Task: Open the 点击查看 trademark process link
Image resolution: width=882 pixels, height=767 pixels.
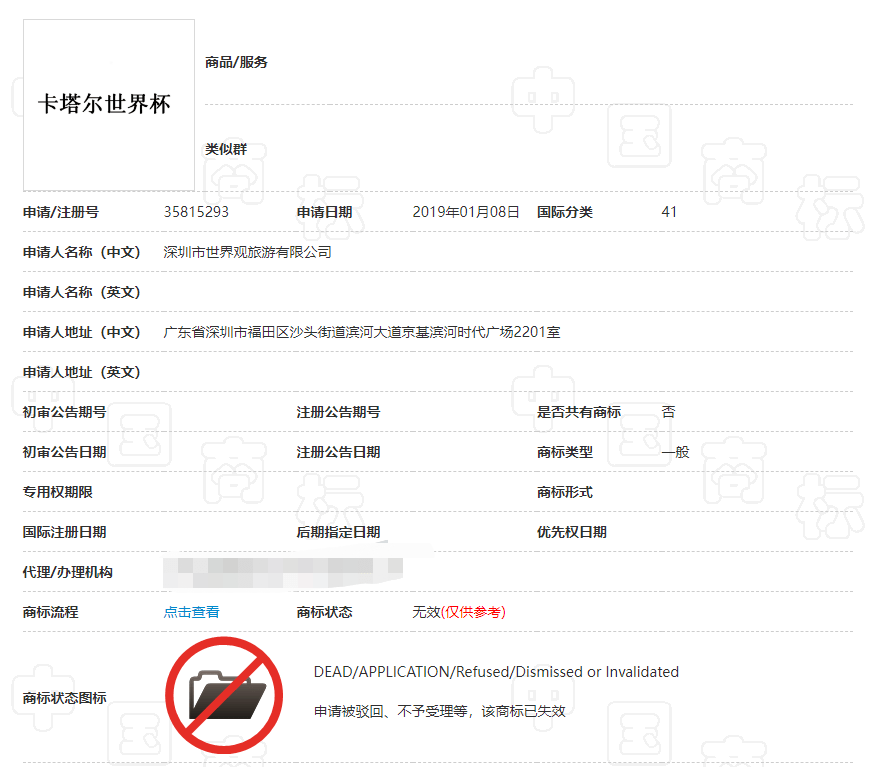Action: pyautogui.click(x=191, y=612)
